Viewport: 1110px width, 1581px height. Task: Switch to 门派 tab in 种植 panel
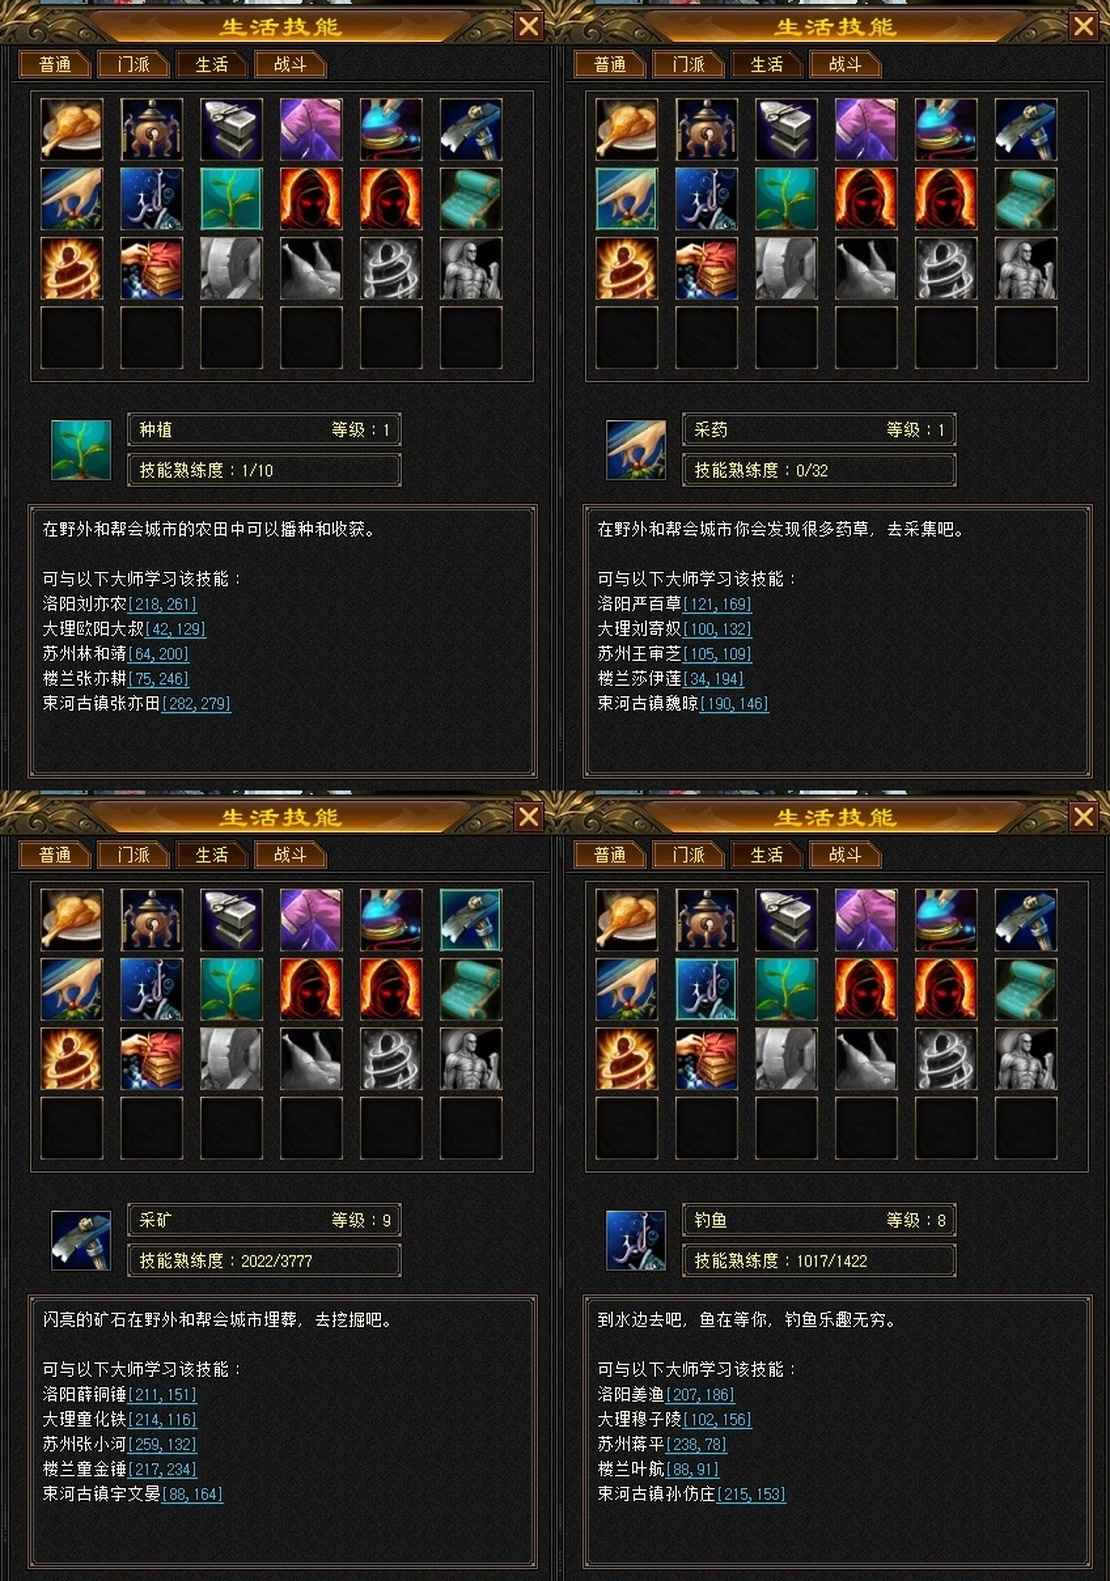tap(134, 65)
